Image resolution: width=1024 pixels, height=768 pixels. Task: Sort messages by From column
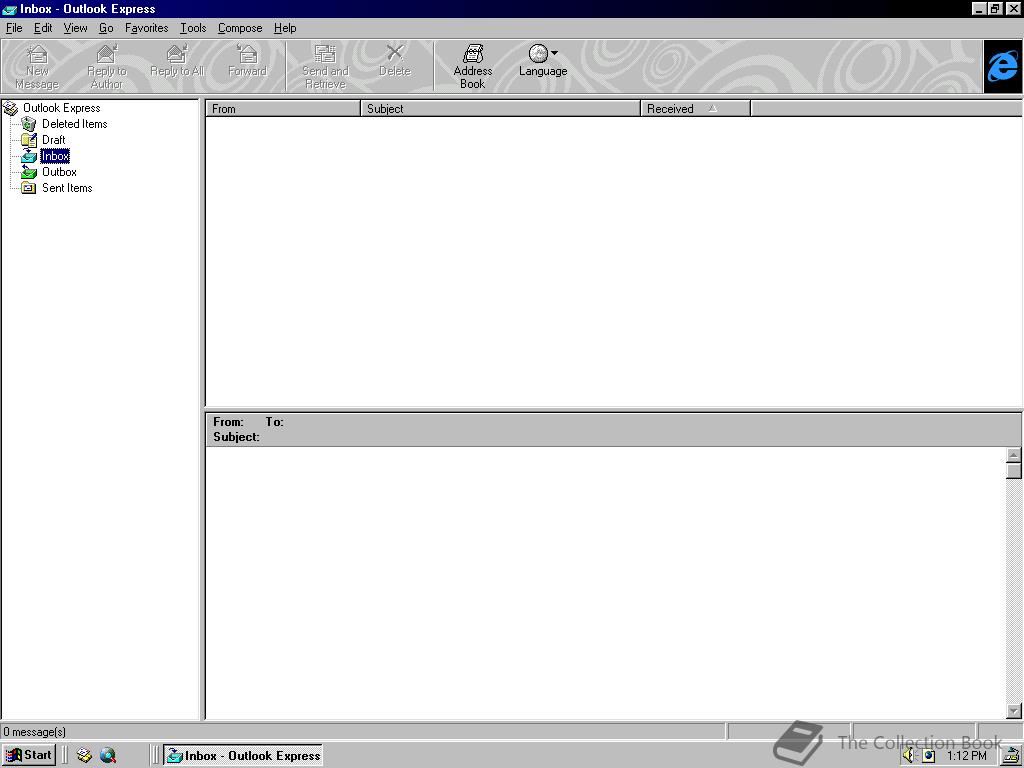point(283,108)
